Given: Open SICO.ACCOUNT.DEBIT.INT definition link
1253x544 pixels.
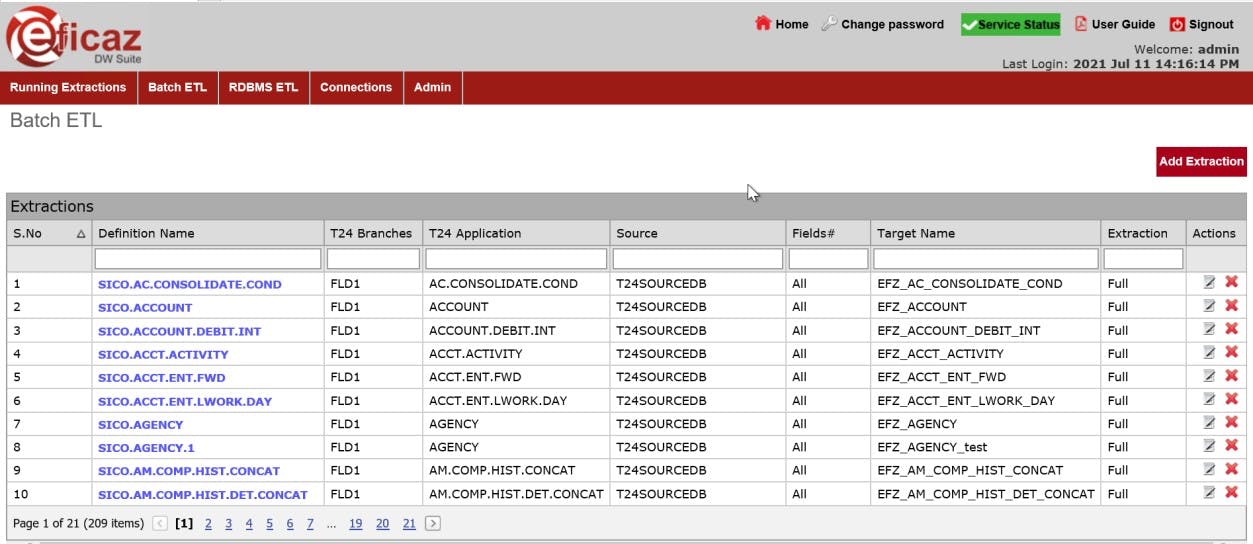Looking at the screenshot, I should [x=179, y=331].
